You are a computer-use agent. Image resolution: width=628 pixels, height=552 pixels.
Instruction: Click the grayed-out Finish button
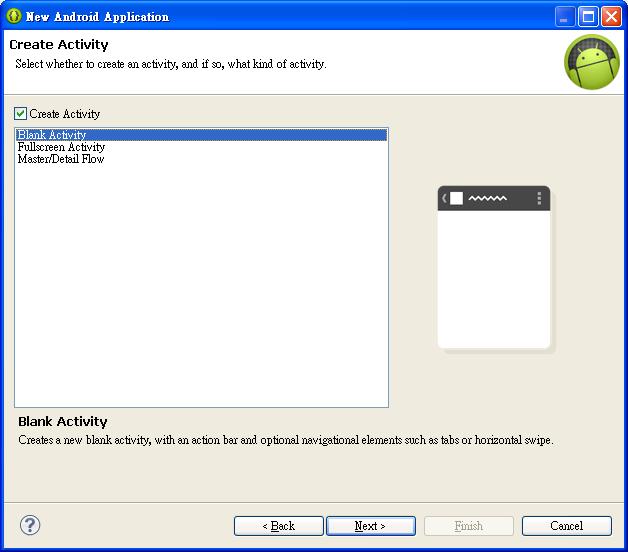[469, 526]
